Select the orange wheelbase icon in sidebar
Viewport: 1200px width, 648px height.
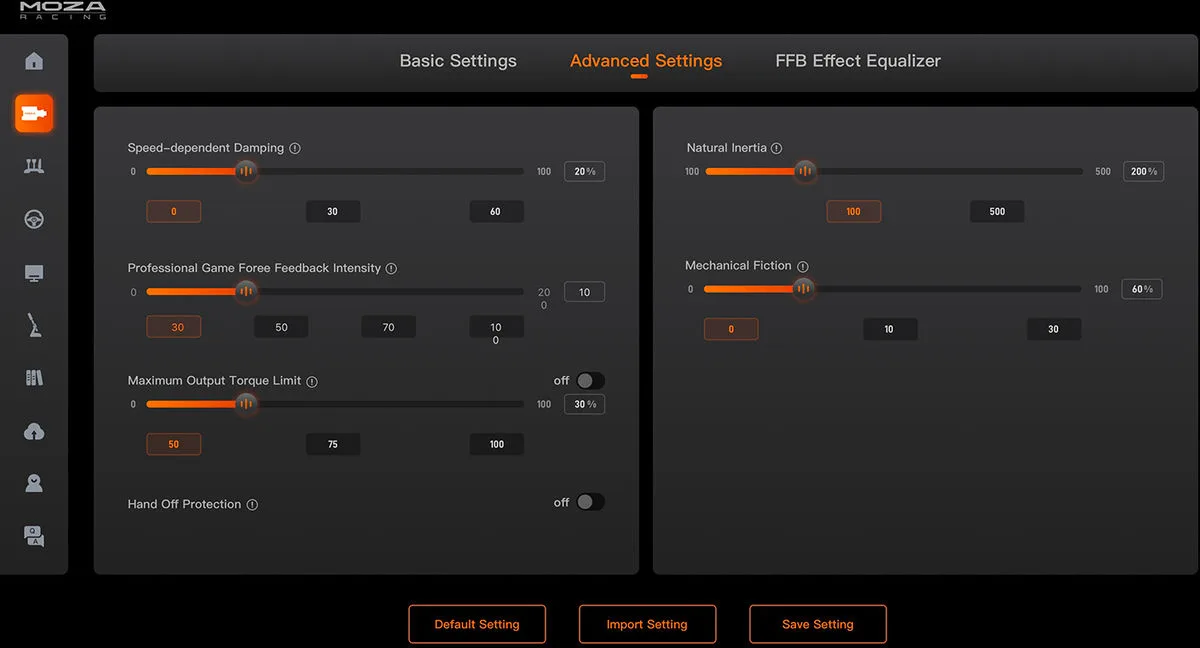click(34, 114)
